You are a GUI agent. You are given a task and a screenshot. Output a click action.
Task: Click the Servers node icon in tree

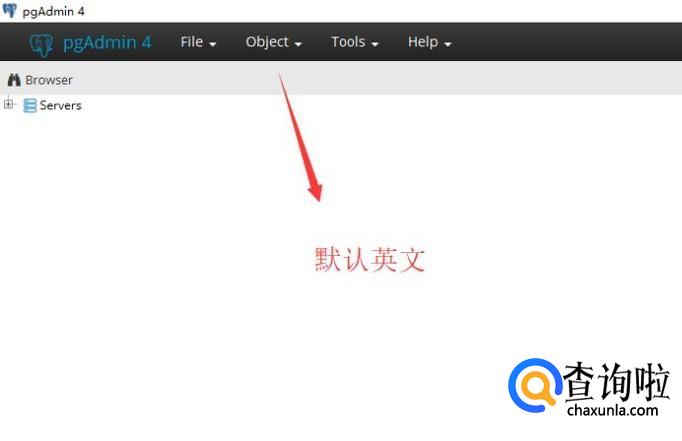pos(30,105)
